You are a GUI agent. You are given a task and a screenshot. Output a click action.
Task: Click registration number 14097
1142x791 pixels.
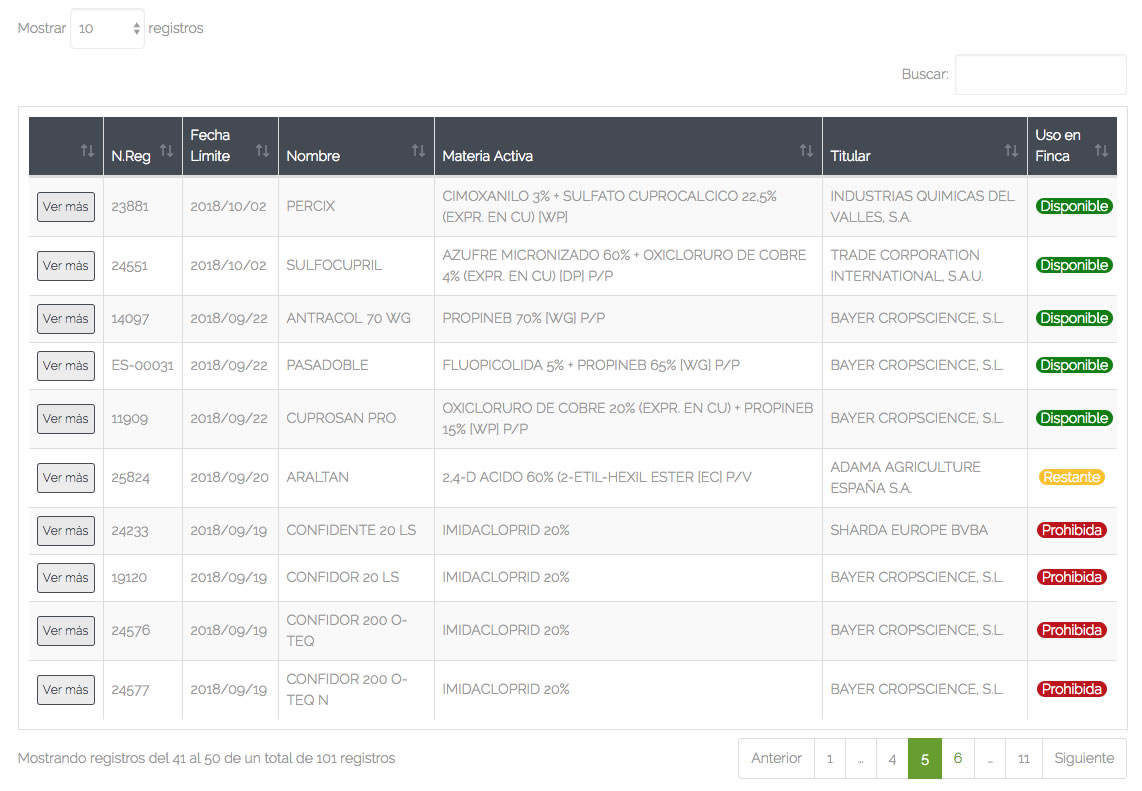[130, 319]
